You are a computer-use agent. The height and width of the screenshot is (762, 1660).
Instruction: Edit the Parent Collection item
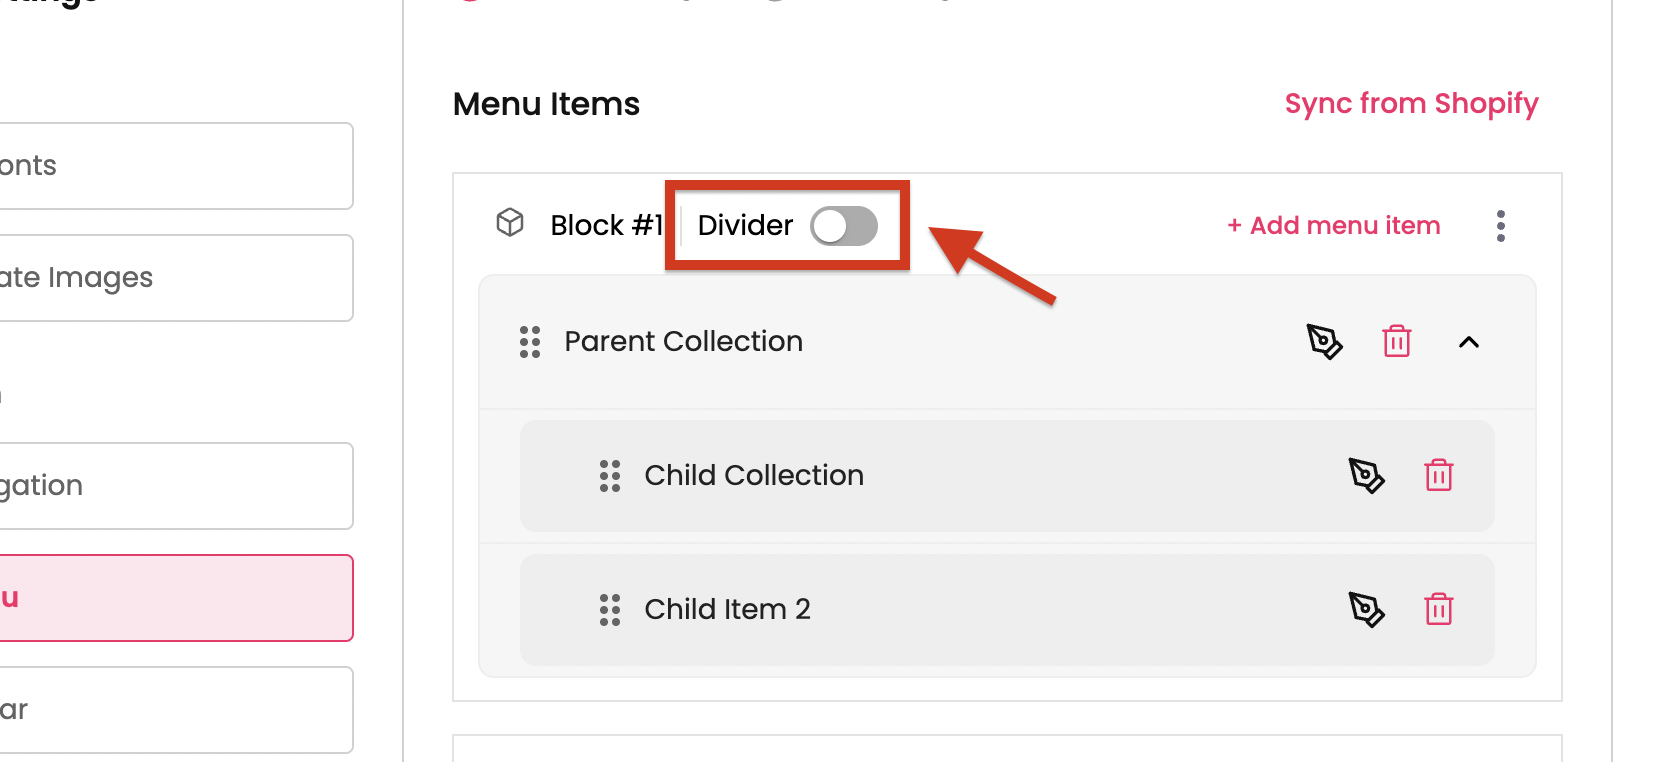click(x=1325, y=342)
